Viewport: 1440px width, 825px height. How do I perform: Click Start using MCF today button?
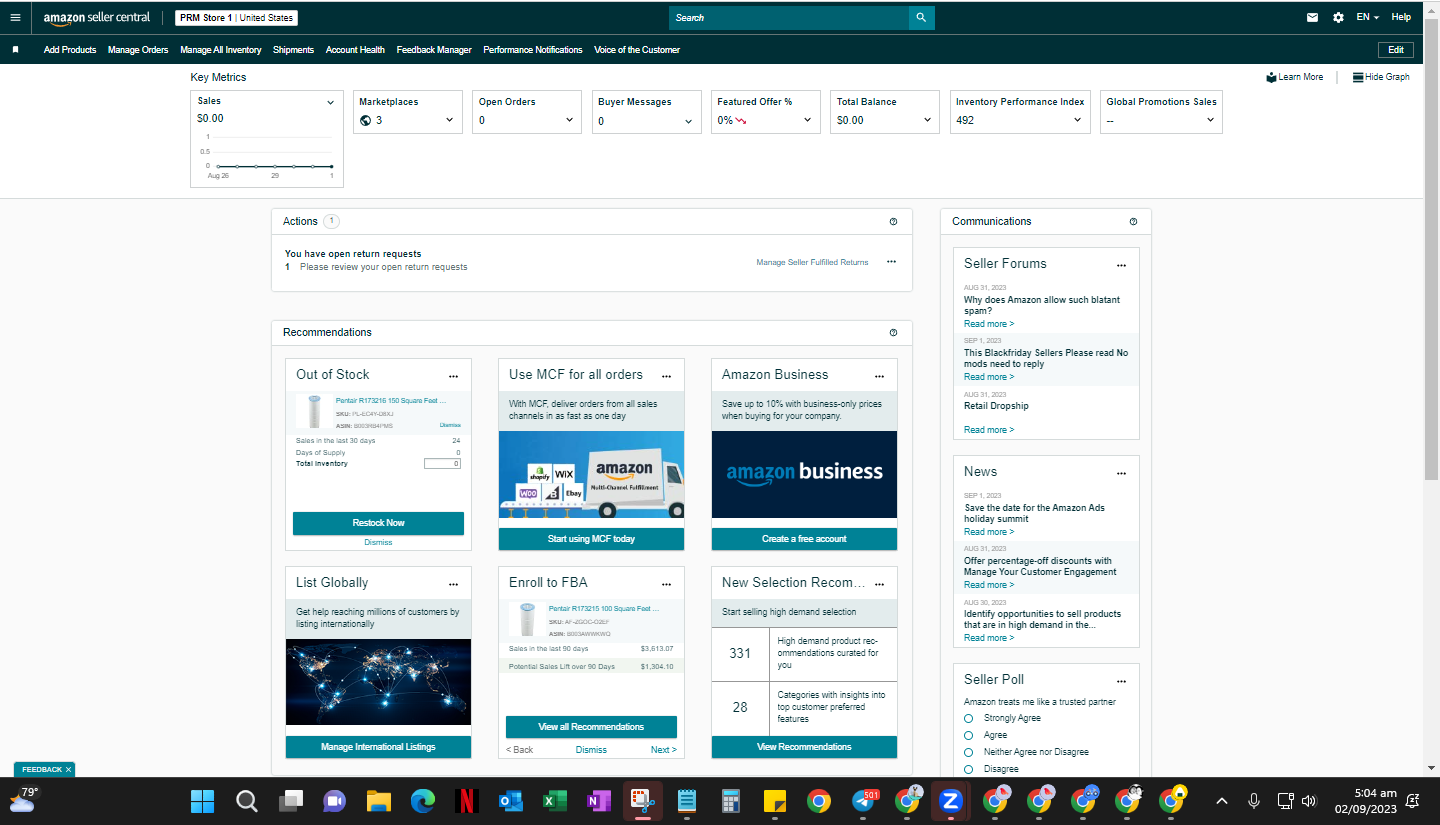(591, 539)
